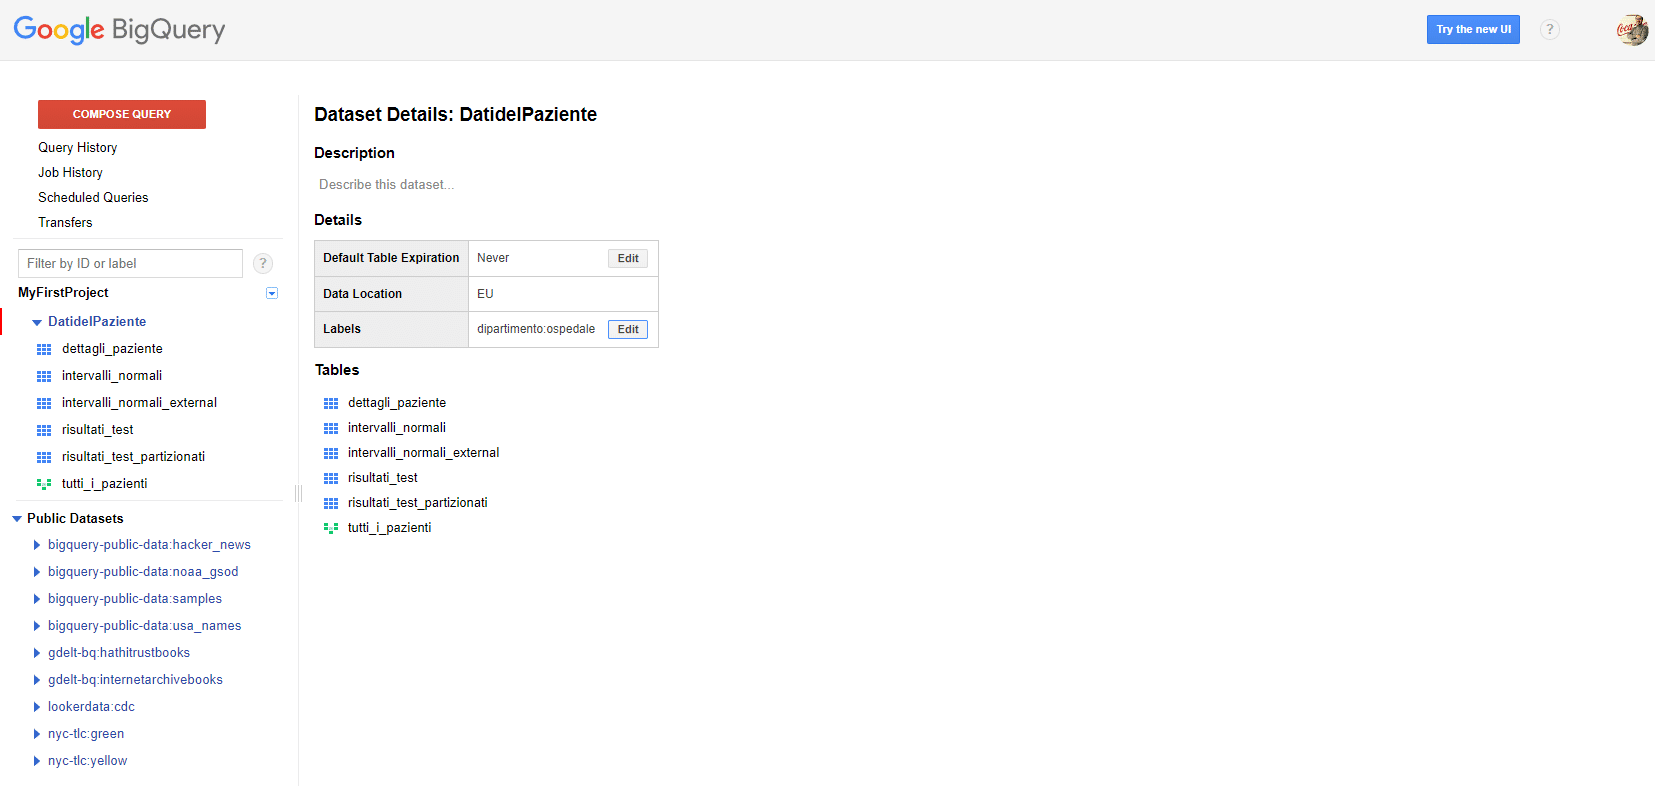
Task: Click the sidebar resize handle divider
Action: [298, 493]
